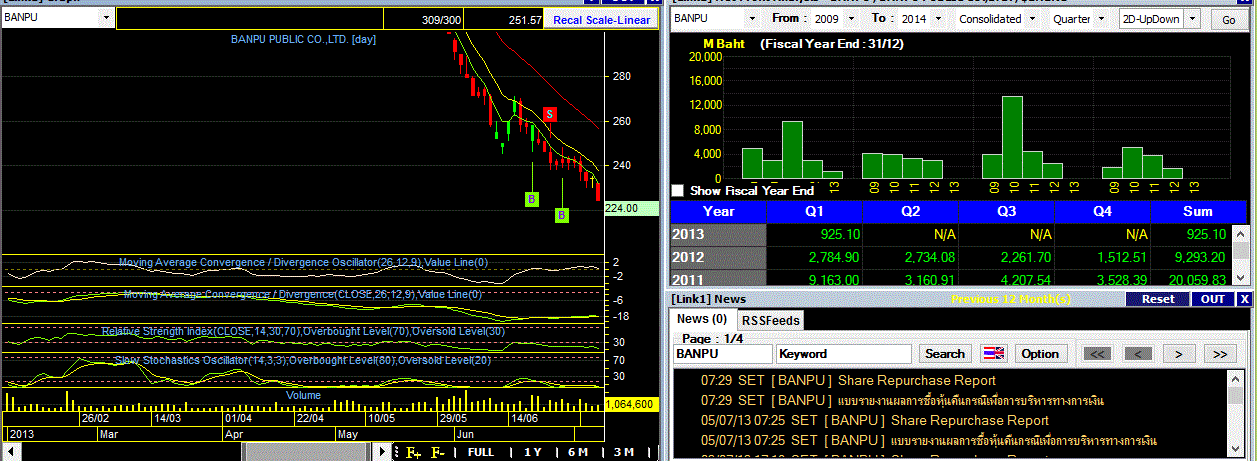Click the red S sell signal marker
Image resolution: width=1257 pixels, height=461 pixels.
[550, 113]
